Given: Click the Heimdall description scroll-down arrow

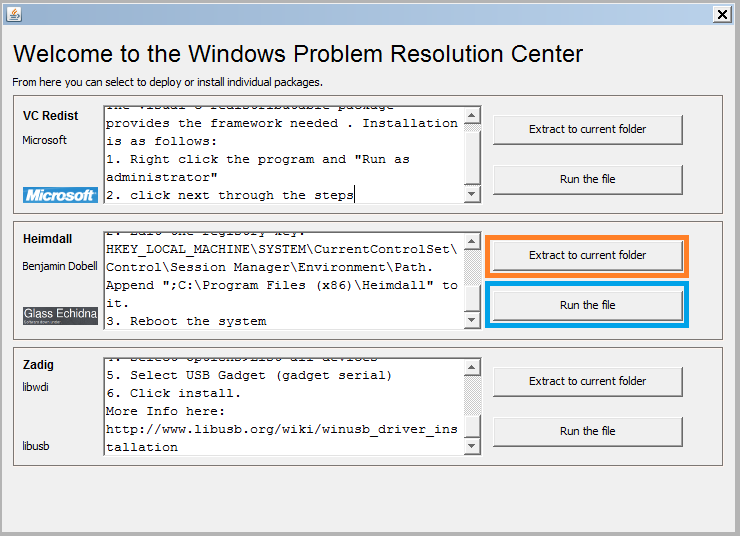Looking at the screenshot, I should 472,320.
